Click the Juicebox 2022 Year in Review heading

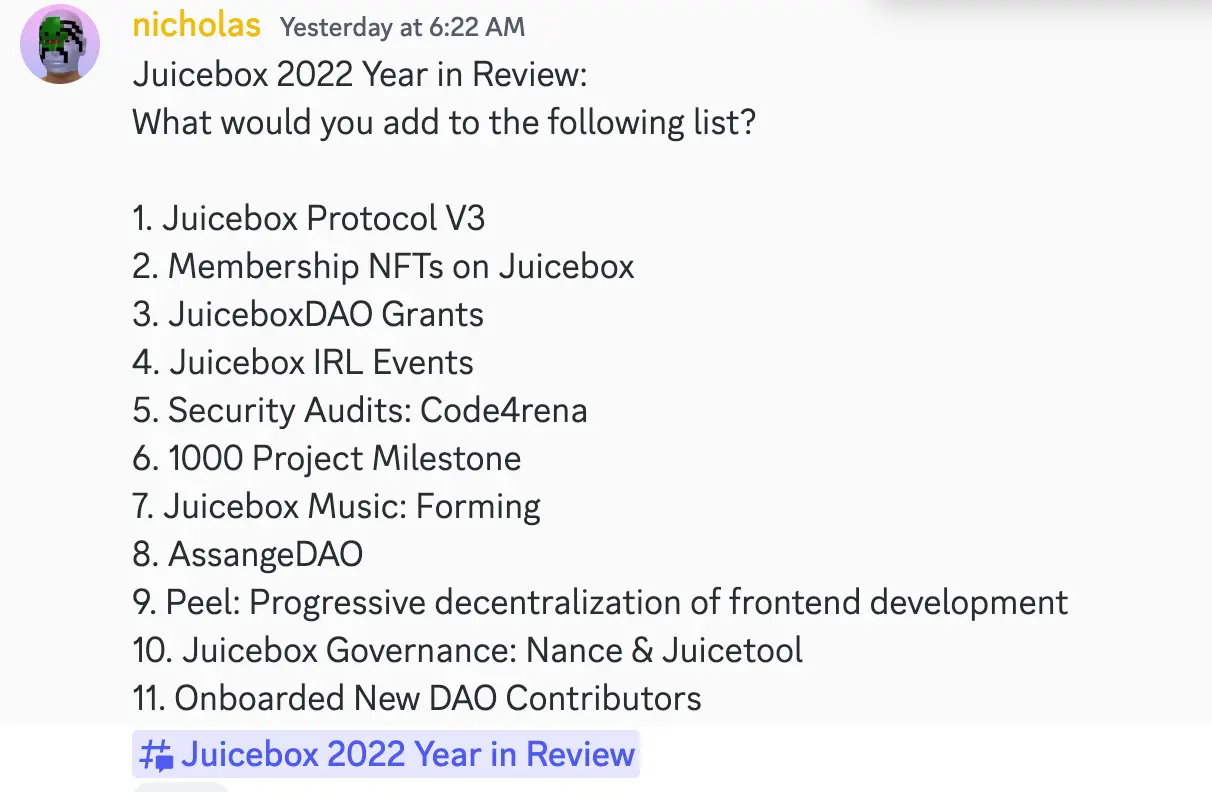360,74
